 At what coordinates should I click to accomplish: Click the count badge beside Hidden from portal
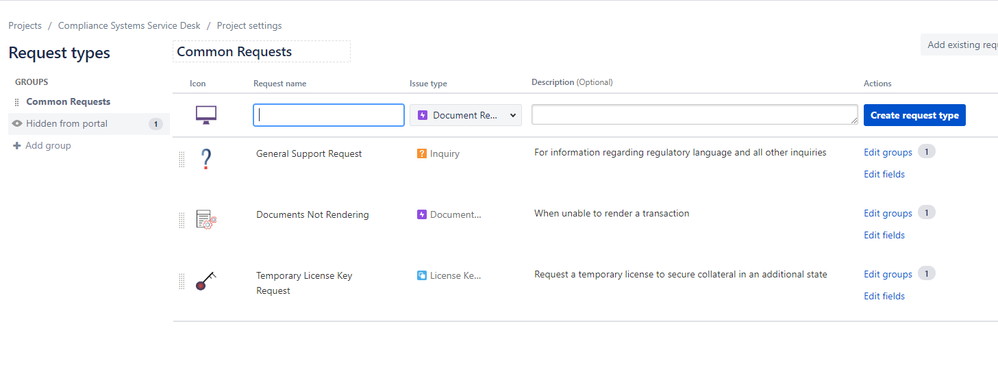coord(156,124)
